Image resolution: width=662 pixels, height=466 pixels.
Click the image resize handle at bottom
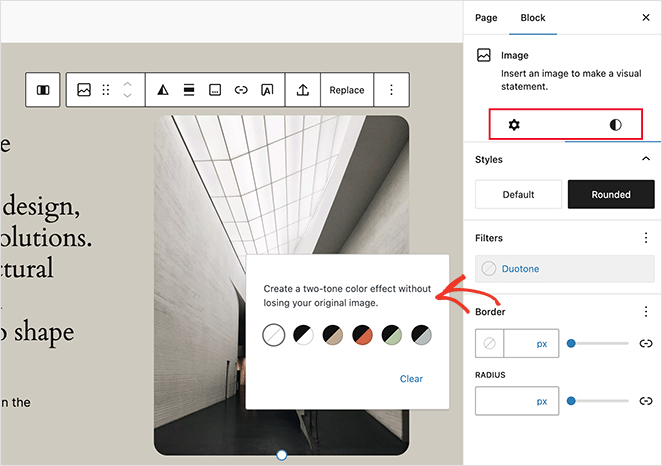[x=282, y=455]
